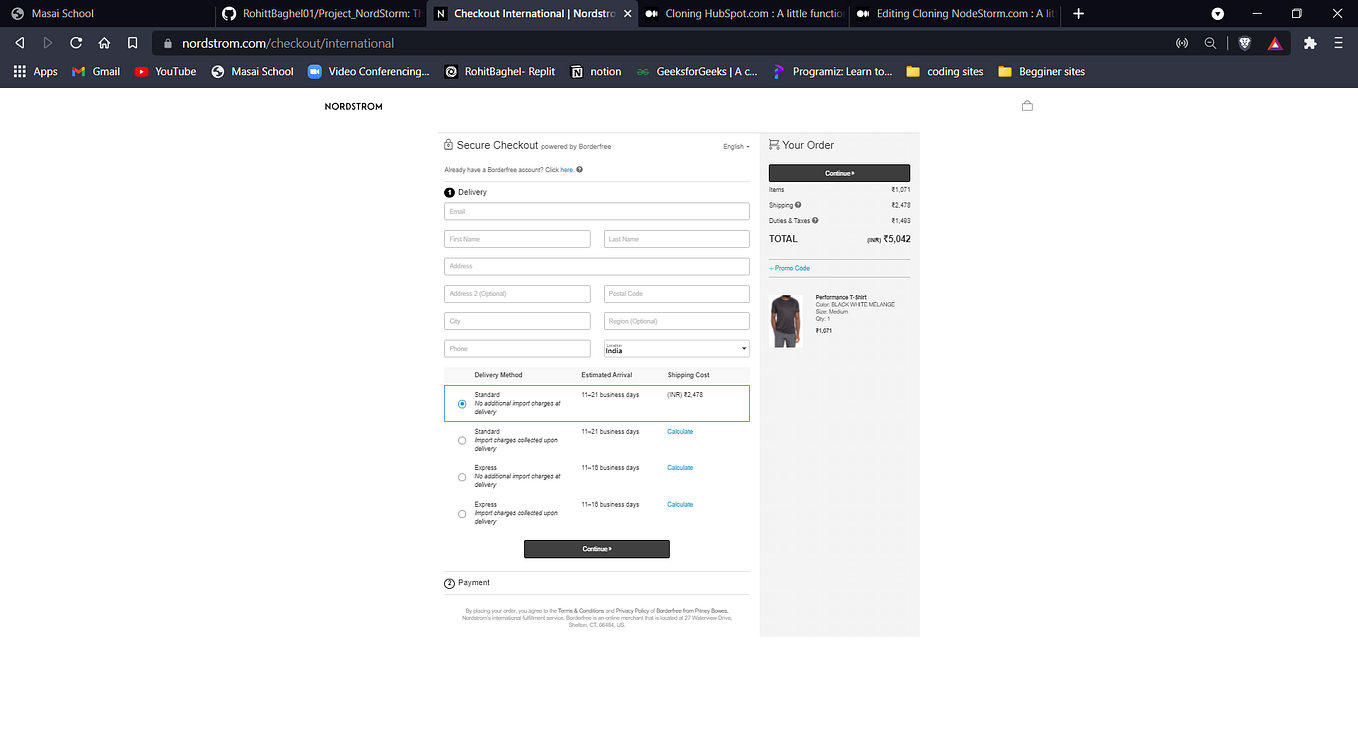Click the page zoom magnifier icon
The height and width of the screenshot is (729, 1358).
(x=1210, y=43)
